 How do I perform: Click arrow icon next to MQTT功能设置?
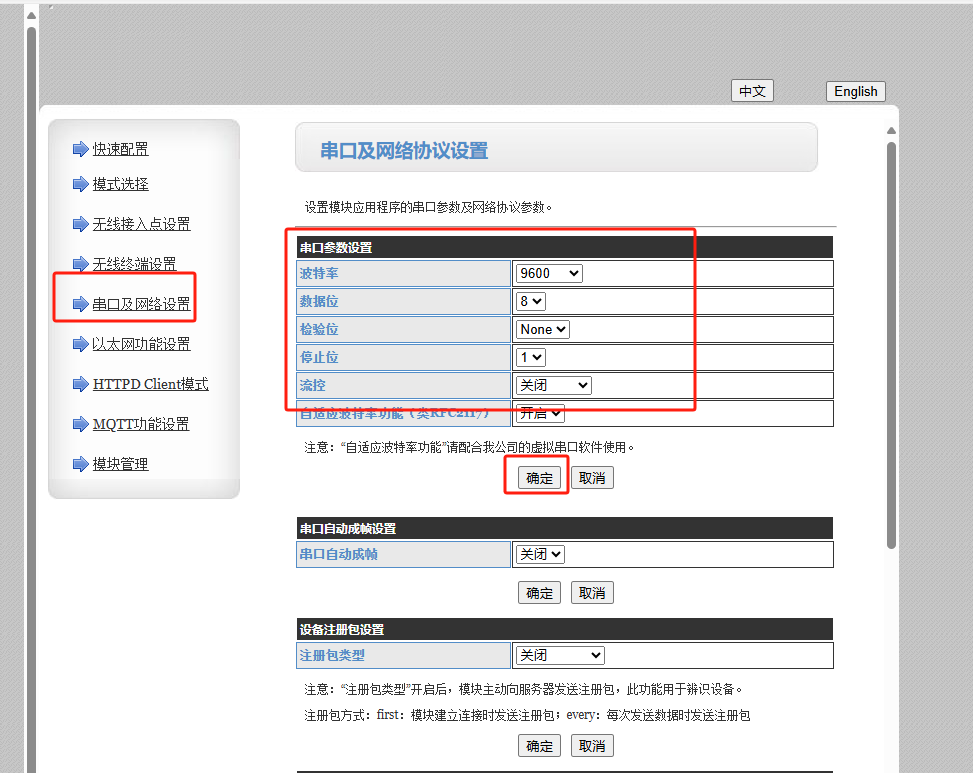tap(80, 424)
